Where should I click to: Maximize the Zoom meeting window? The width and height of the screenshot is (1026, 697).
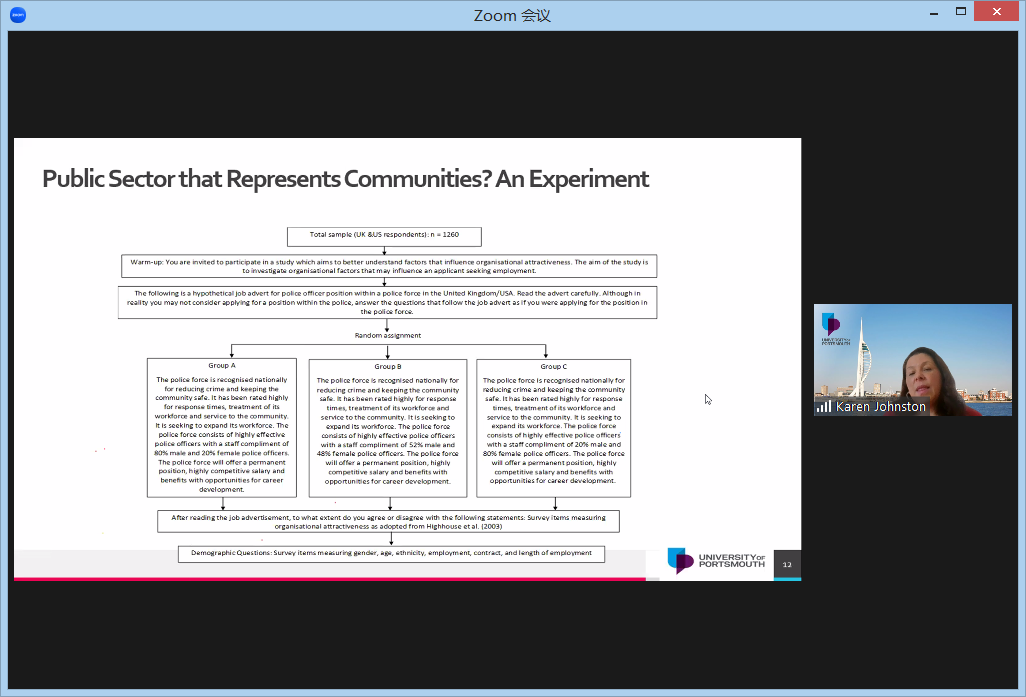pyautogui.click(x=961, y=12)
